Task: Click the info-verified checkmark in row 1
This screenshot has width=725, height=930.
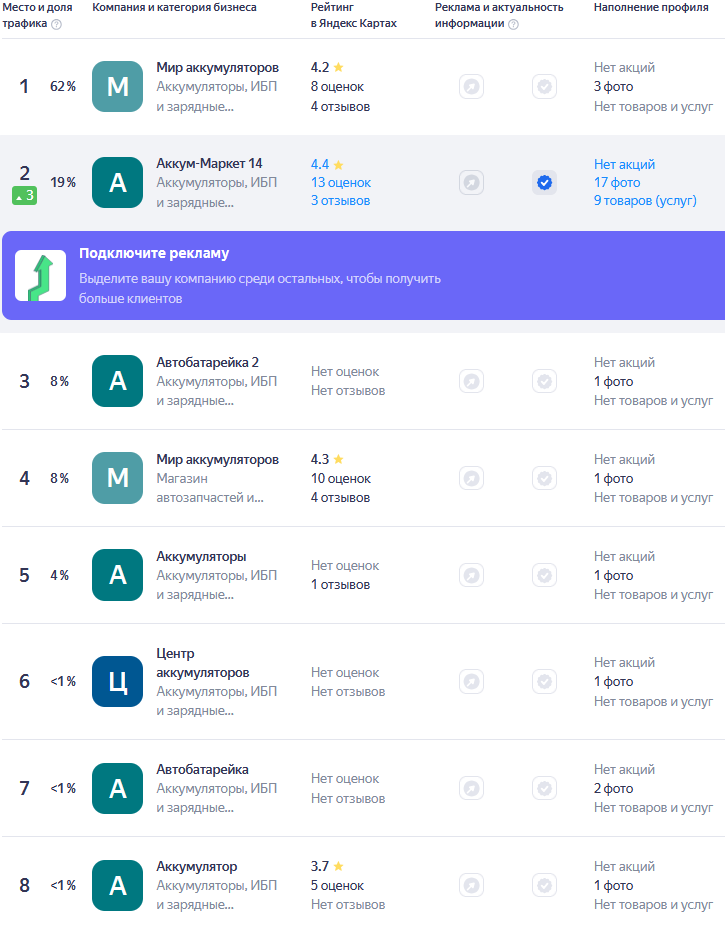Action: (544, 87)
